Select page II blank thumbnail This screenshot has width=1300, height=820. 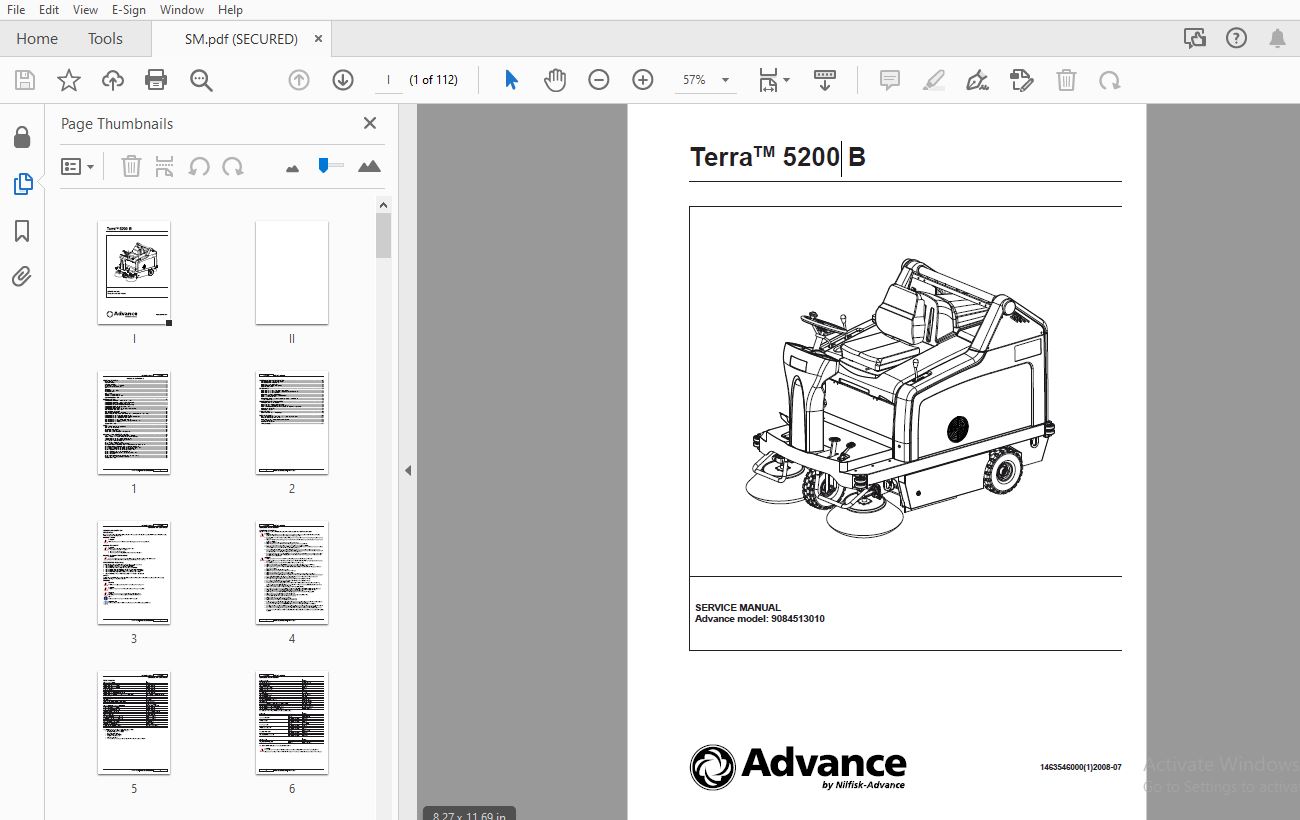point(292,273)
